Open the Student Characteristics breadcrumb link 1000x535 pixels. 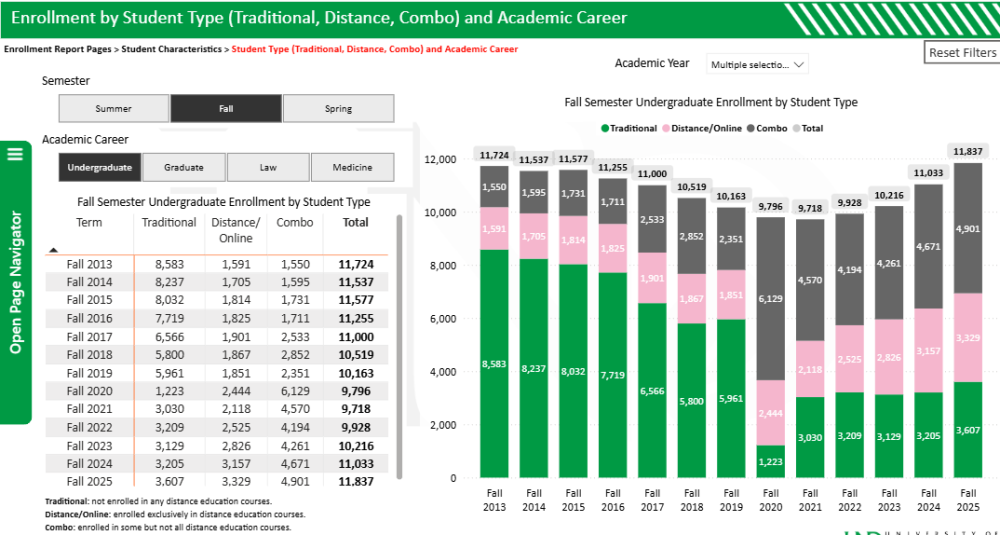pos(171,48)
